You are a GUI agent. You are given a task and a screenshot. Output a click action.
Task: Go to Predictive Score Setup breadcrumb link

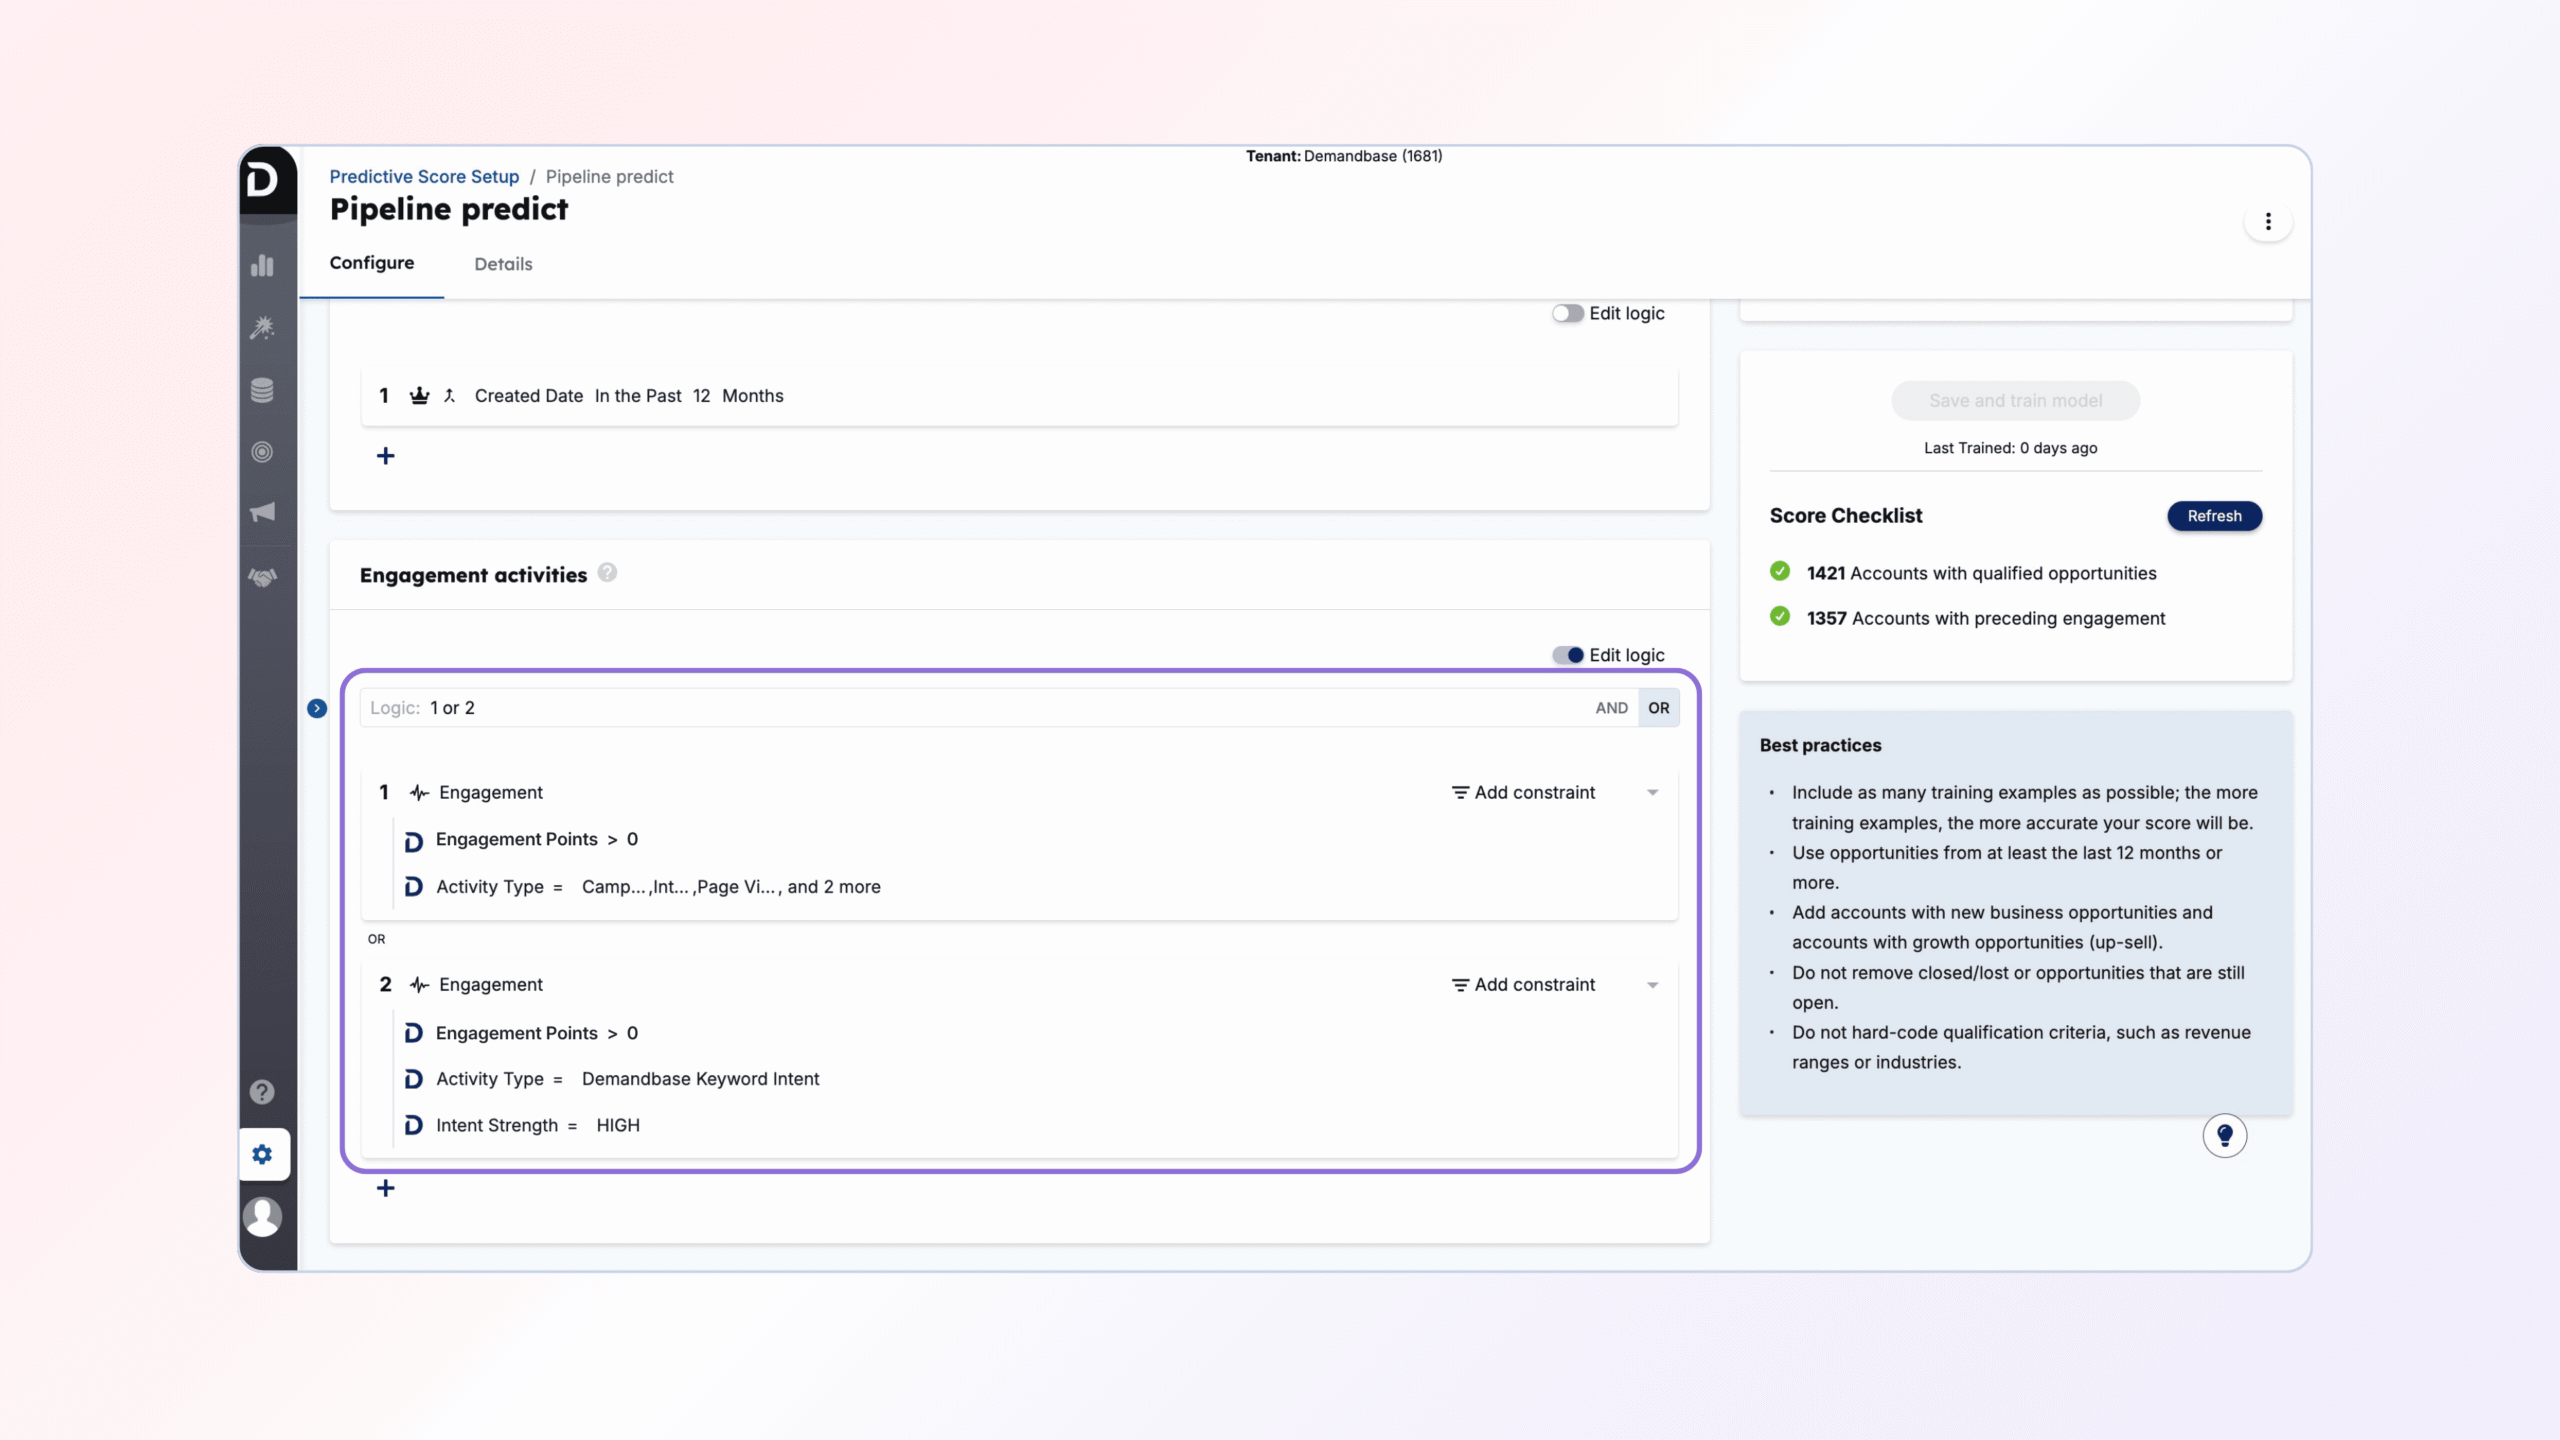pyautogui.click(x=424, y=177)
